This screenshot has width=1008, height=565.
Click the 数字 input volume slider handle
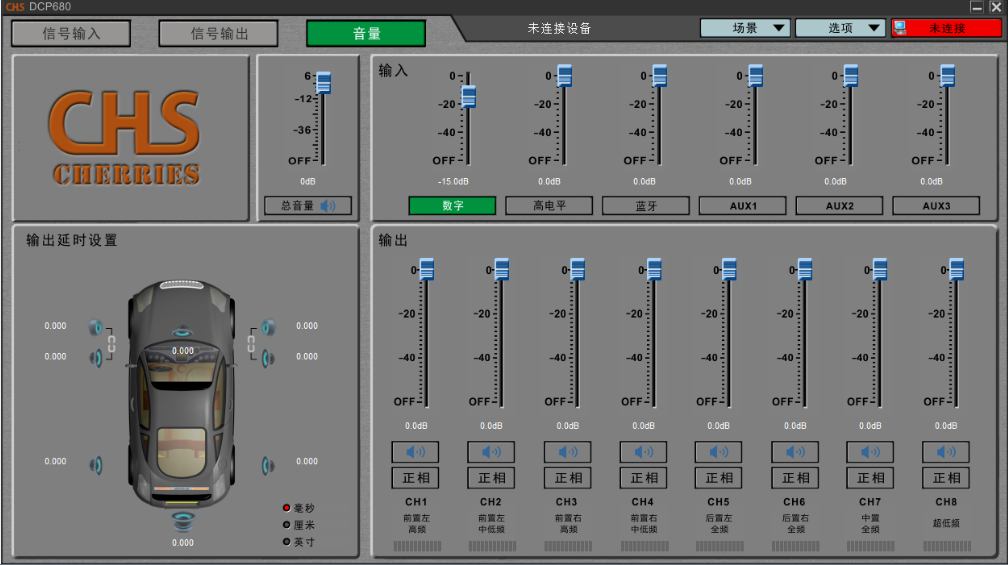tap(468, 97)
